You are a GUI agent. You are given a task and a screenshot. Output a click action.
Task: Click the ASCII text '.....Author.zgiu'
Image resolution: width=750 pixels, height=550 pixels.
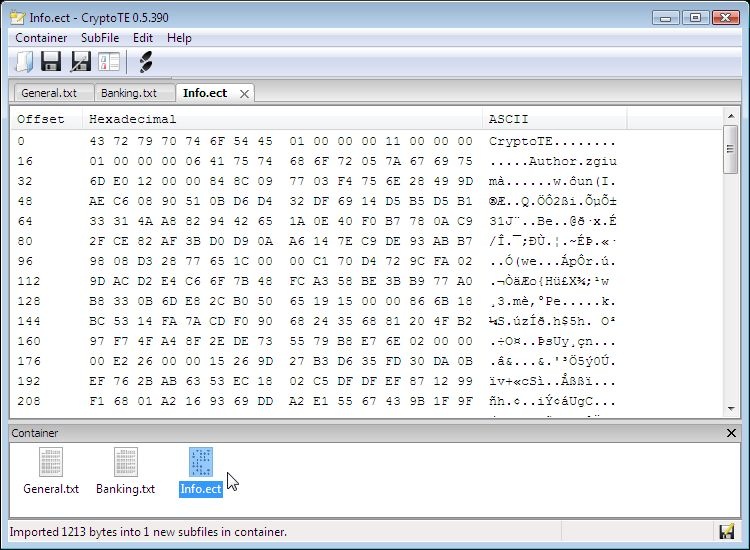pyautogui.click(x=552, y=162)
